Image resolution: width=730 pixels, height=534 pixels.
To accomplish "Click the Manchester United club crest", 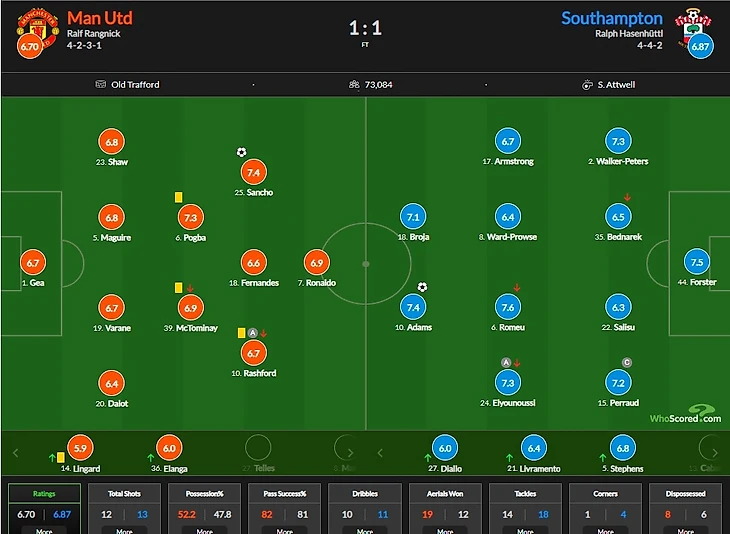I will point(30,28).
